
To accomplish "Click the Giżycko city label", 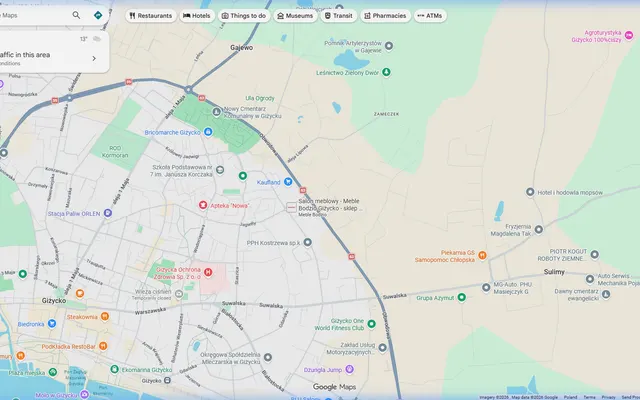I will (54, 300).
